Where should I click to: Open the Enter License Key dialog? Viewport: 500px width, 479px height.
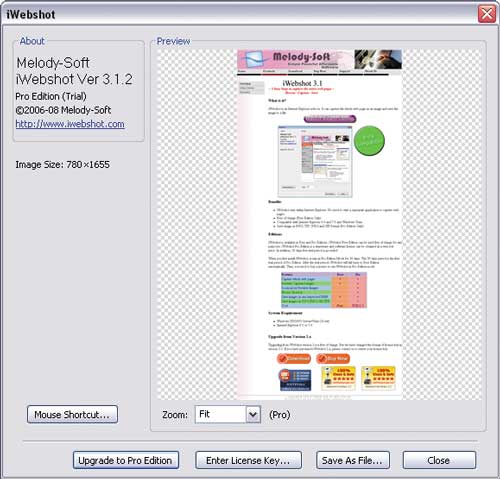tap(248, 460)
